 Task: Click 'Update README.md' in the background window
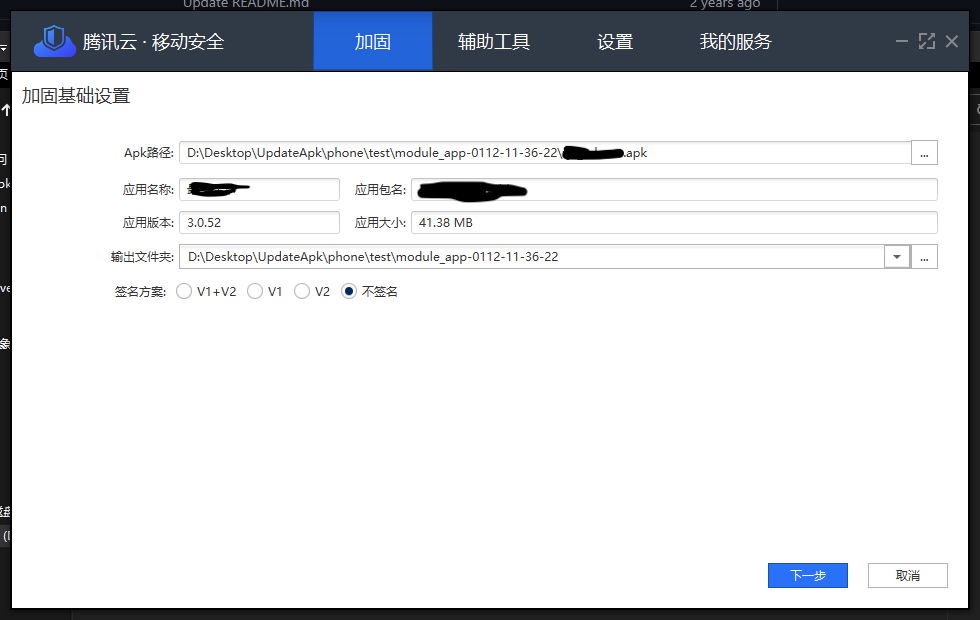pyautogui.click(x=246, y=4)
